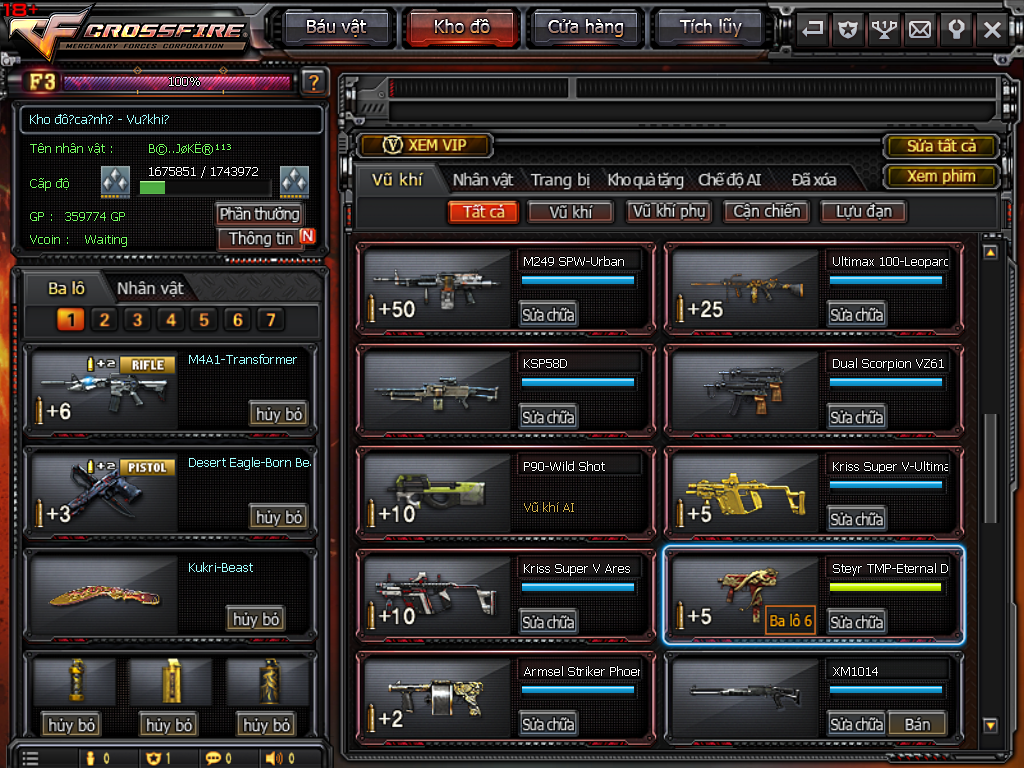
Task: Click the back arrow icon in top bar
Action: point(812,29)
